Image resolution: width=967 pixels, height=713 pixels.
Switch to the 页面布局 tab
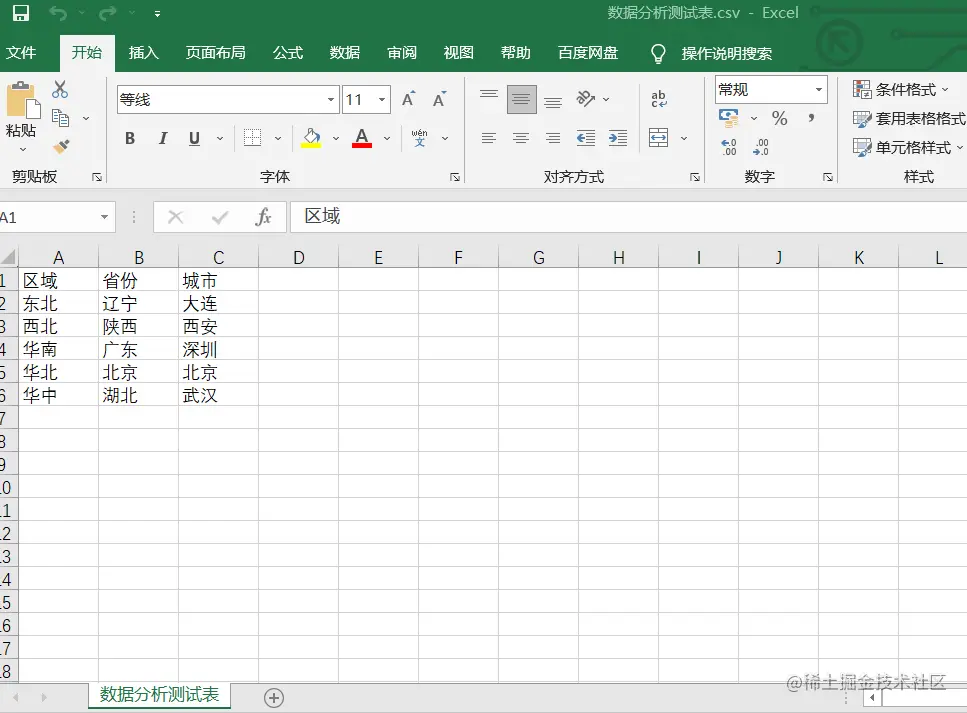click(216, 53)
